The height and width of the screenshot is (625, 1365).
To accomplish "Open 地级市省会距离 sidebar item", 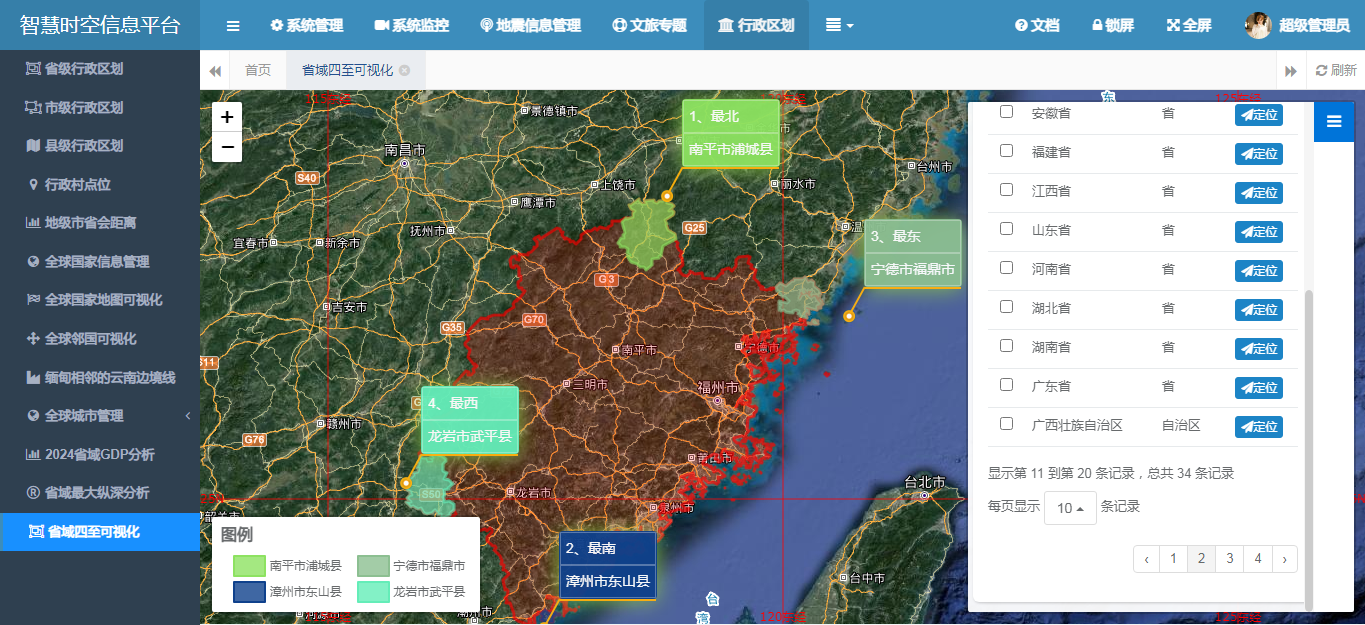I will [100, 223].
